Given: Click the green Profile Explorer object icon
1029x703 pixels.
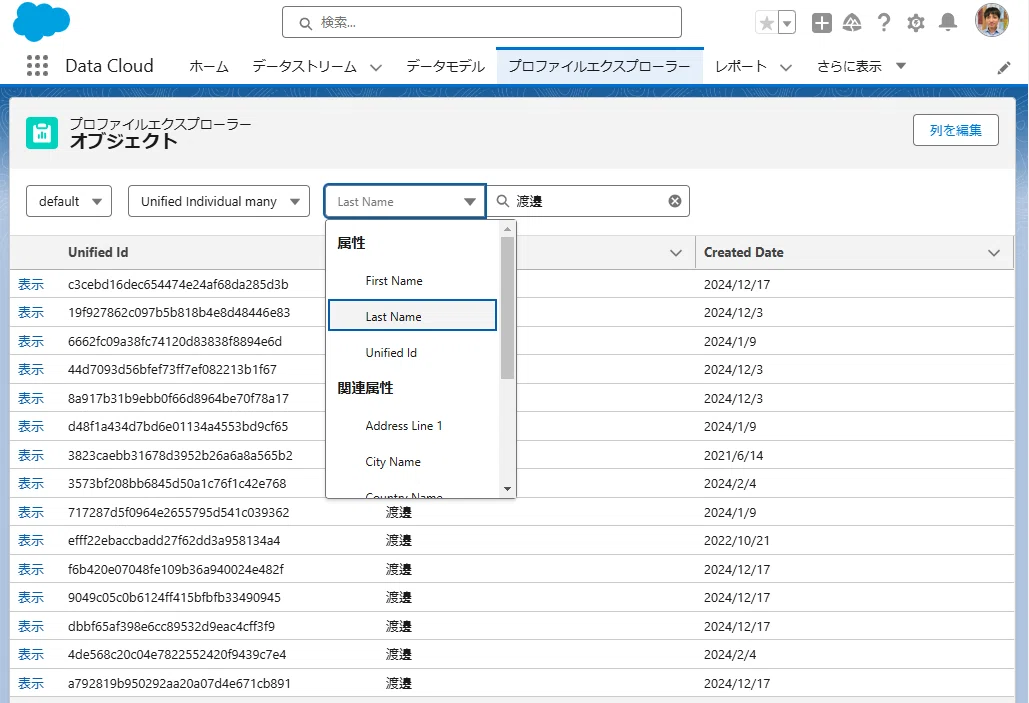Looking at the screenshot, I should pos(42,133).
